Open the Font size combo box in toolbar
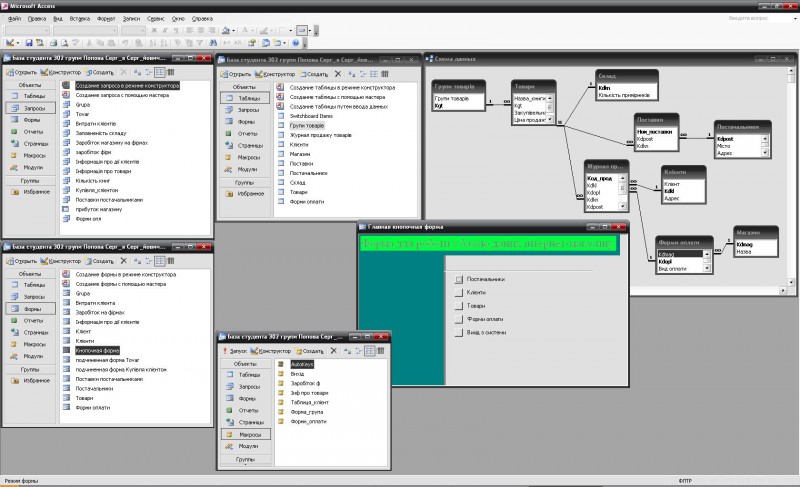Viewport: 800px width, 487px height. [x=133, y=31]
